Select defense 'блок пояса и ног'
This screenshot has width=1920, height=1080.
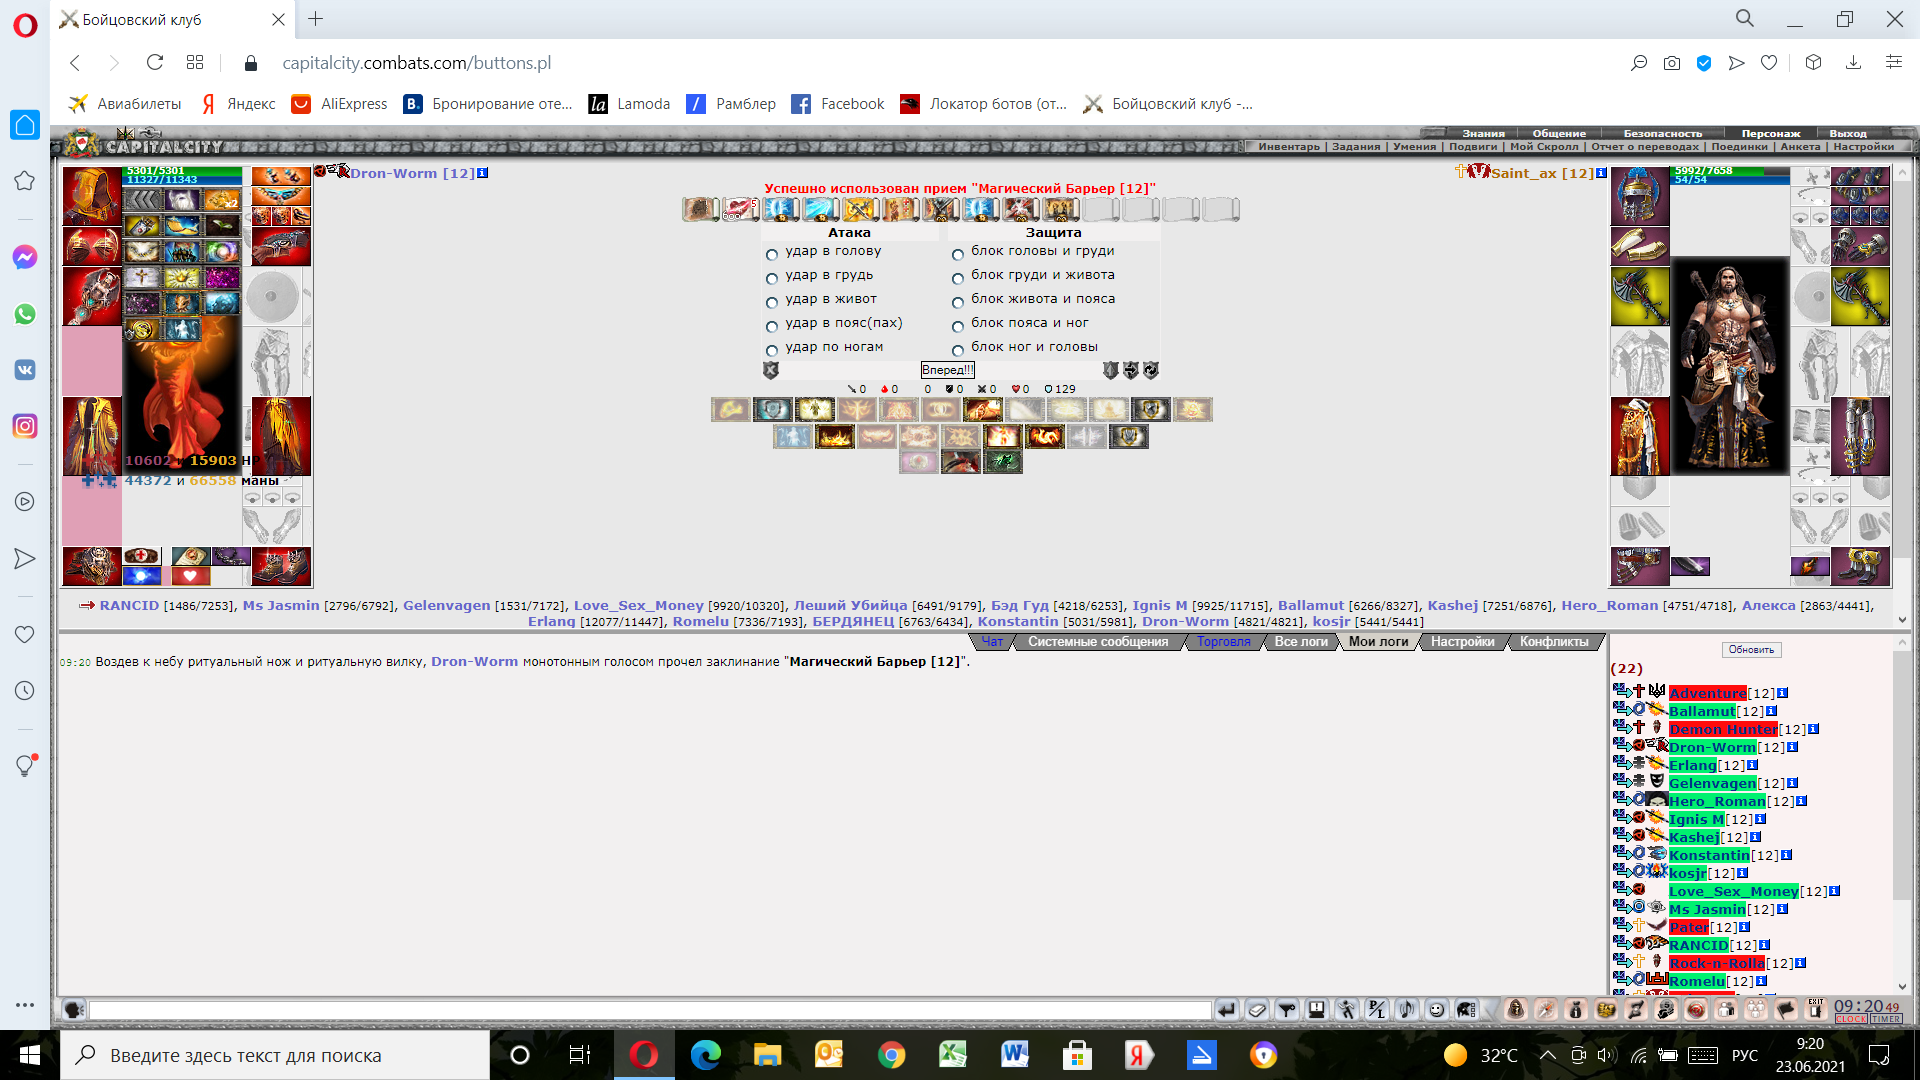coord(957,326)
